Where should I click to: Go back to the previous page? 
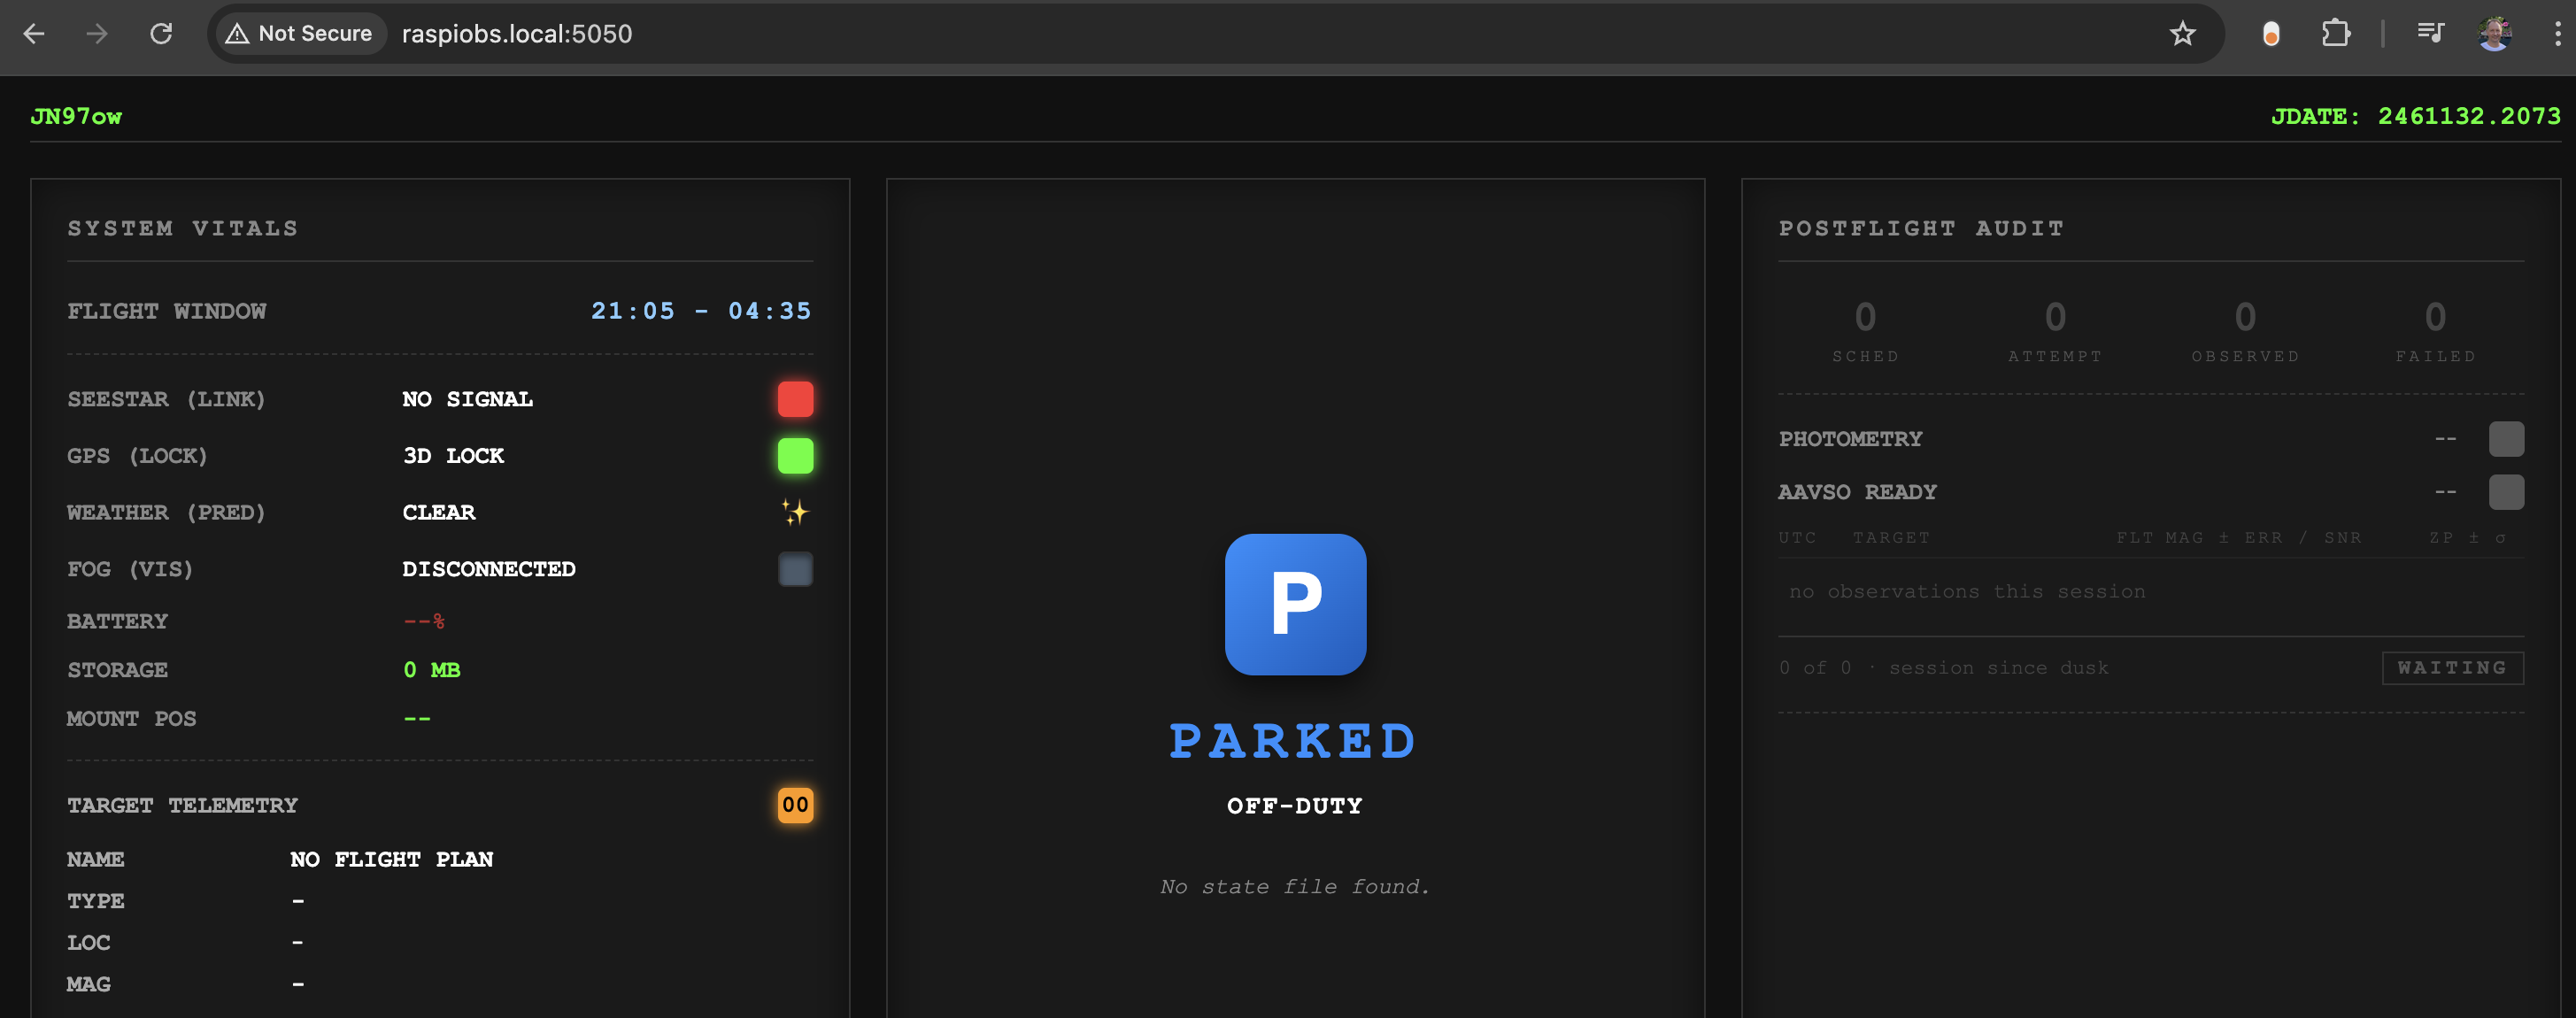click(x=34, y=34)
